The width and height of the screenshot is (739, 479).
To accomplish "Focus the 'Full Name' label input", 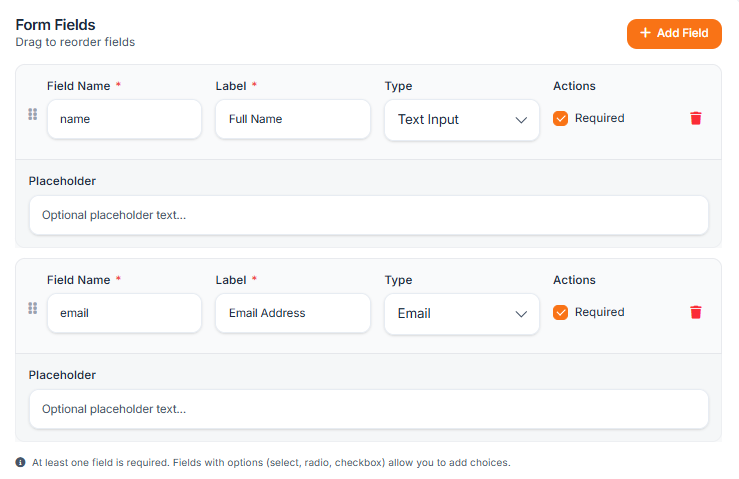I will (293, 119).
